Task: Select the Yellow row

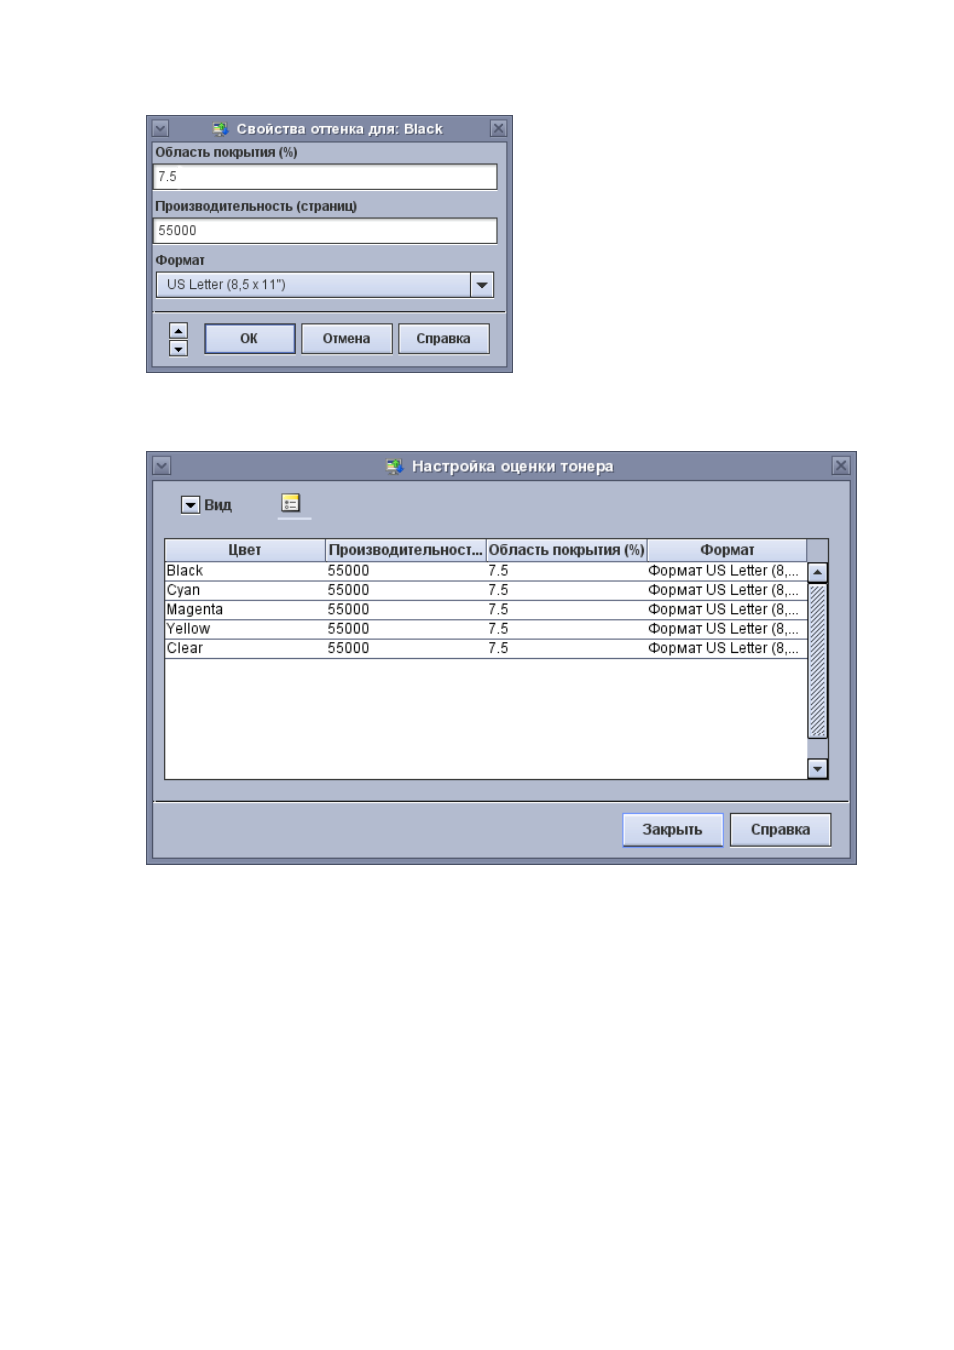Action: pyautogui.click(x=486, y=629)
